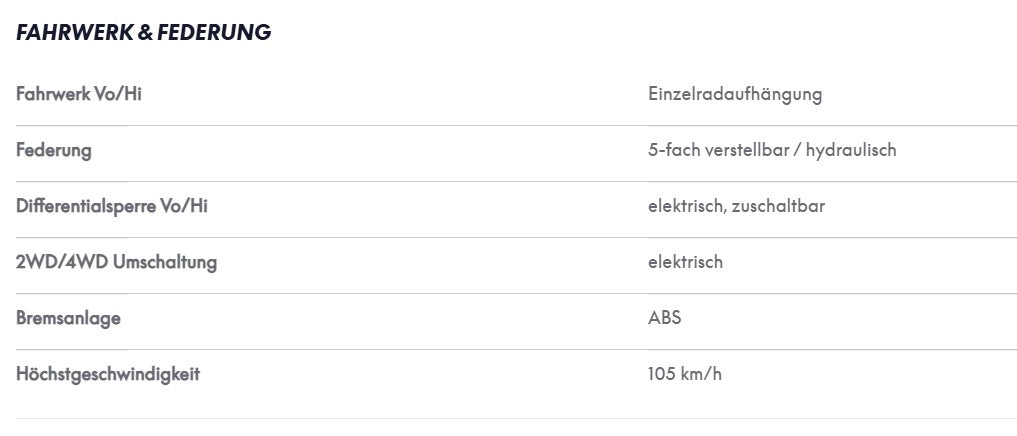Select the Federung row label
Image resolution: width=1017 pixels, height=436 pixels.
(54, 151)
